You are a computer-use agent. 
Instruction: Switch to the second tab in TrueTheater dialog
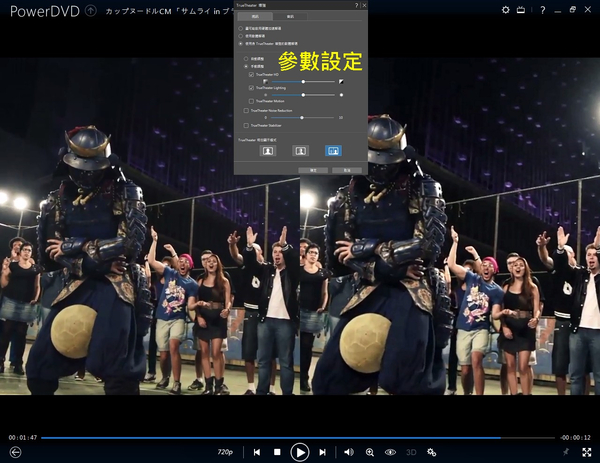point(289,17)
